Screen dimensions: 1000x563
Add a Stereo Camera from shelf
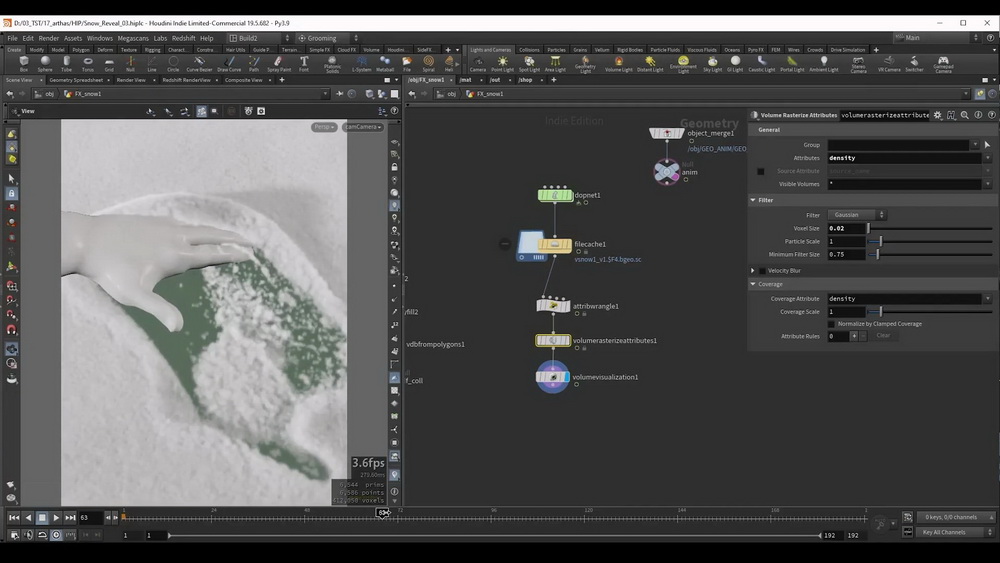click(x=858, y=64)
